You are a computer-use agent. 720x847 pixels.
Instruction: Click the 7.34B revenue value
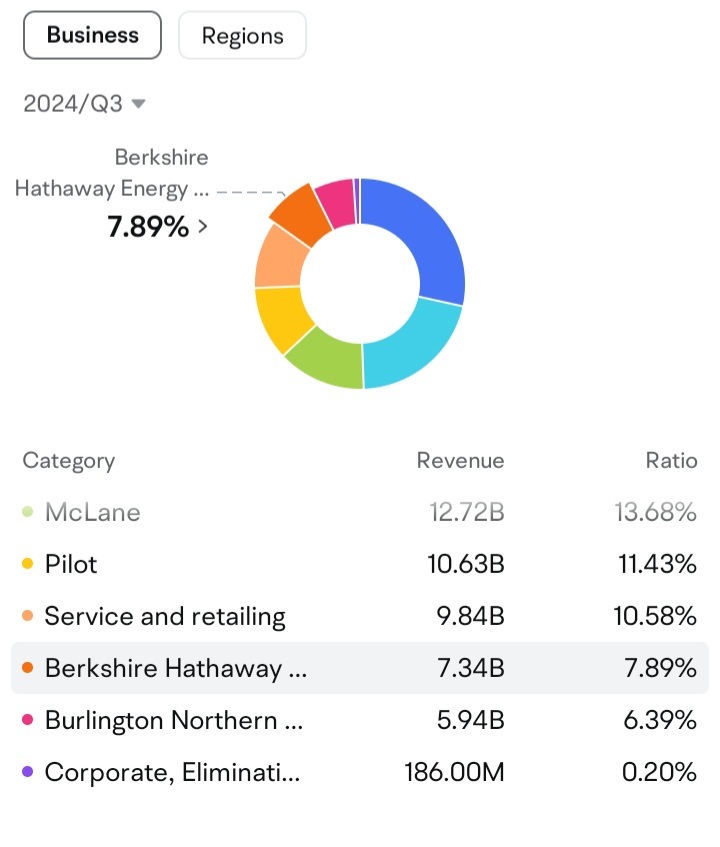[470, 668]
